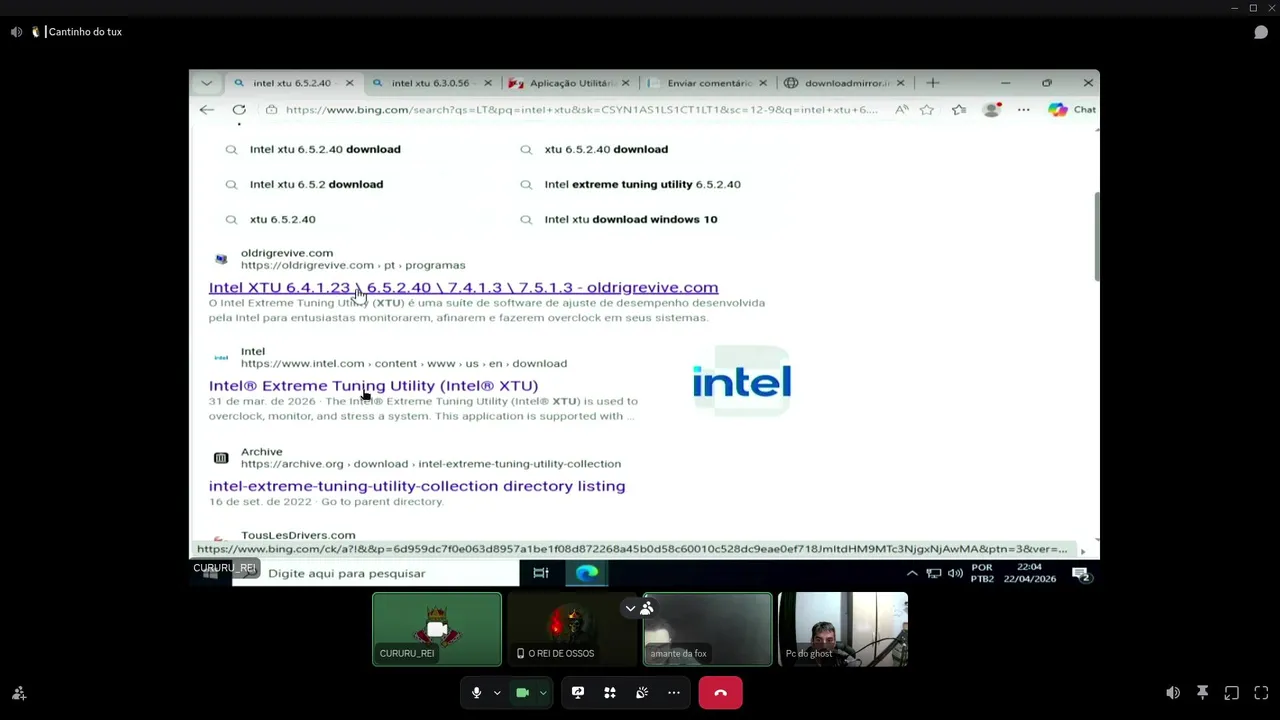Open Intel Extreme Tuning Utility result
This screenshot has width=1280, height=720.
click(x=373, y=386)
